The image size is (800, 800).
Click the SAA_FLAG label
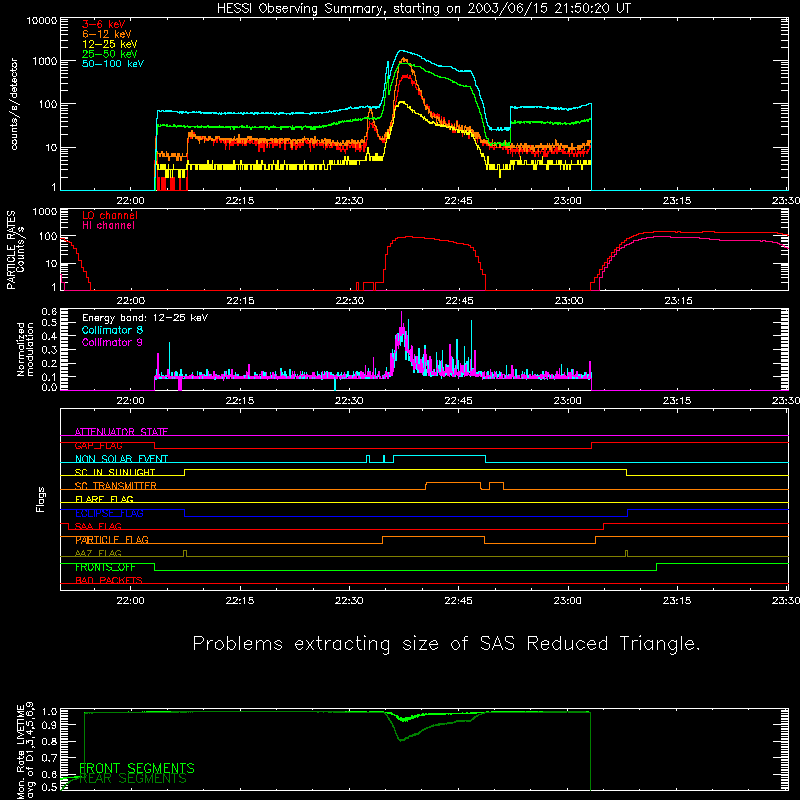click(x=98, y=526)
